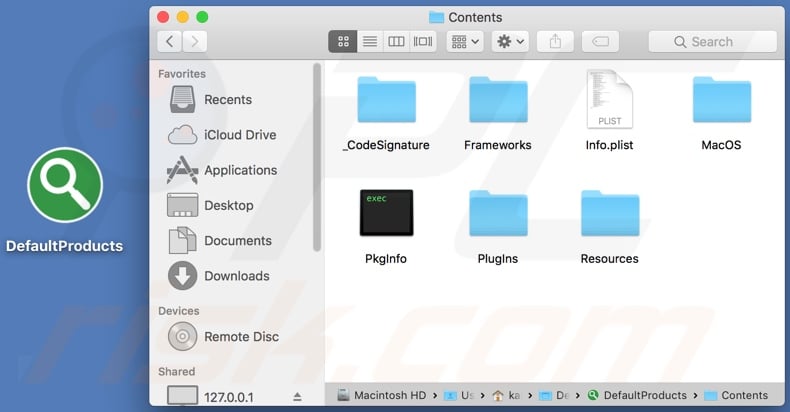Screen dimensions: 790x412
Task: Click the Contents folder icon in title bar
Action: [x=436, y=17]
